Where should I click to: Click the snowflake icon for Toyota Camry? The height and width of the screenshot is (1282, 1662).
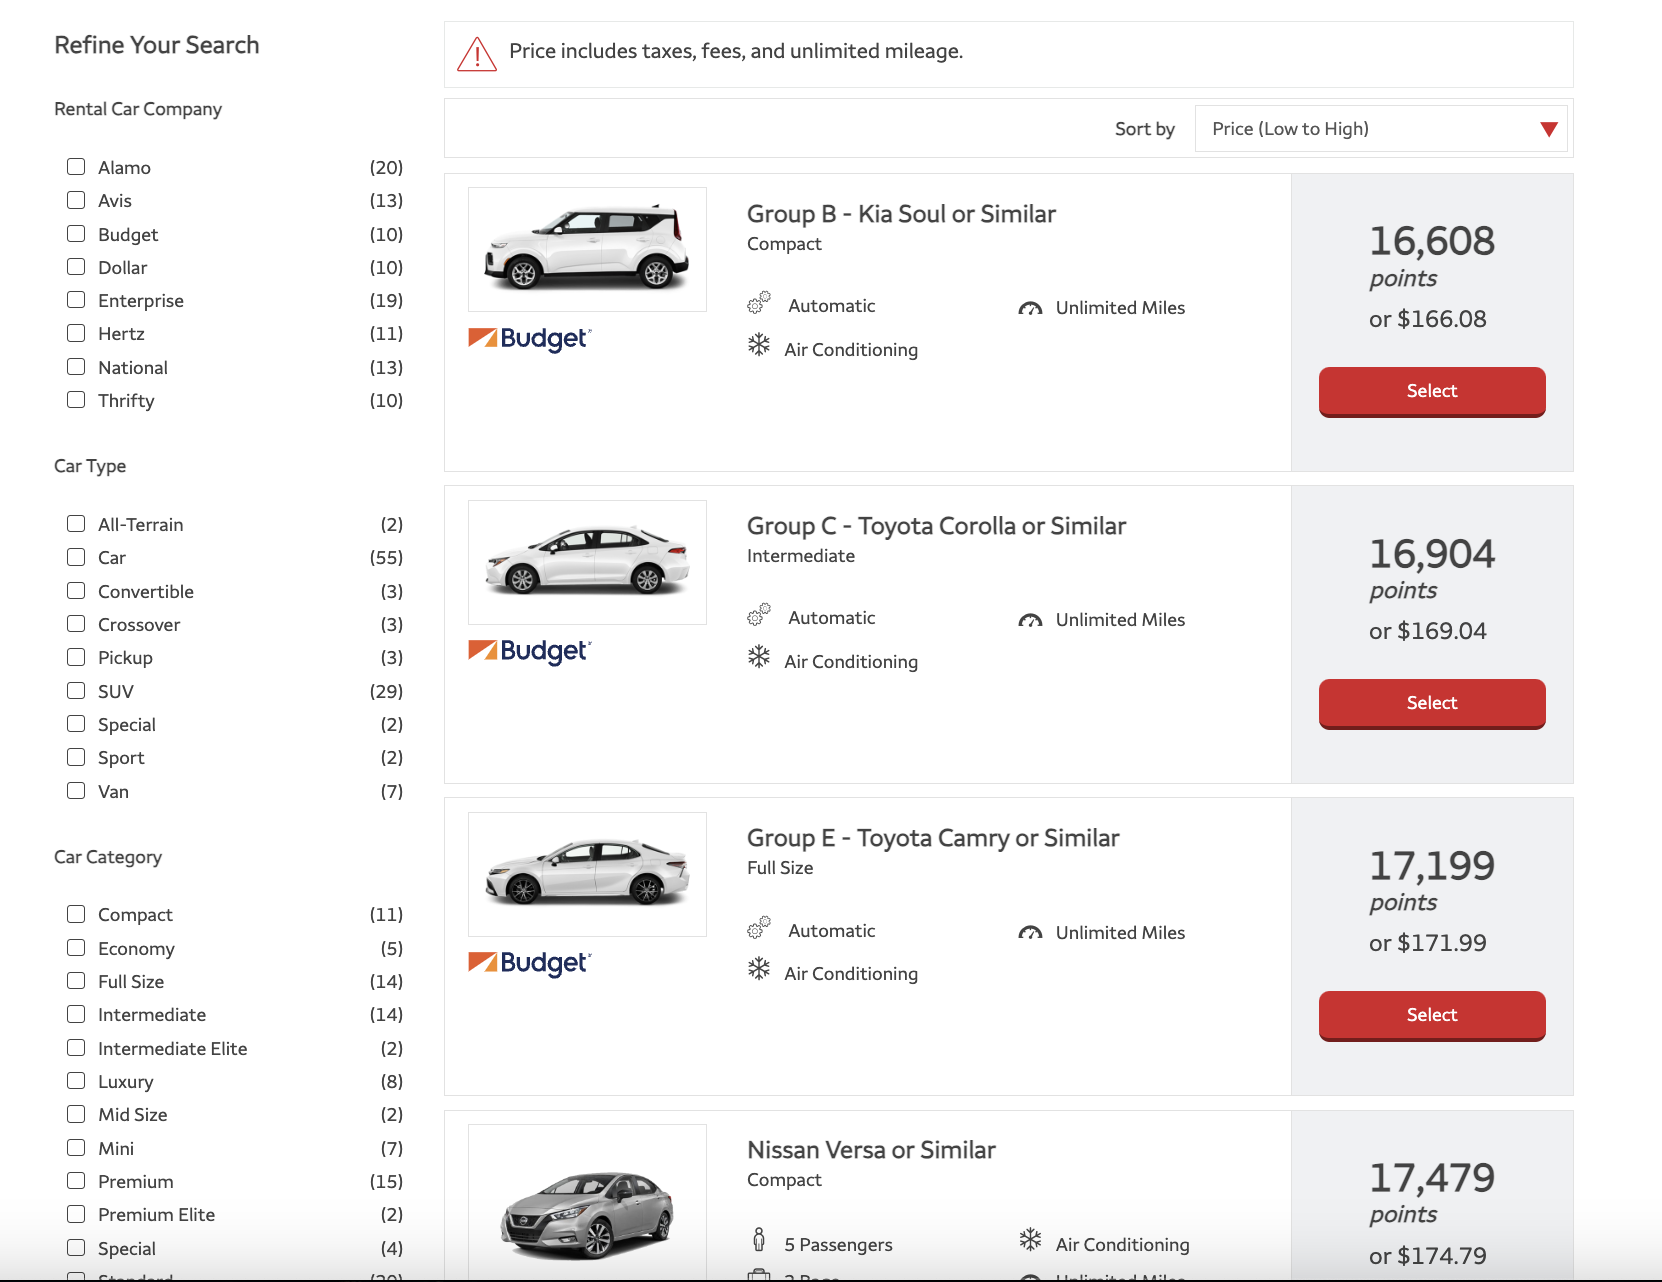click(759, 969)
